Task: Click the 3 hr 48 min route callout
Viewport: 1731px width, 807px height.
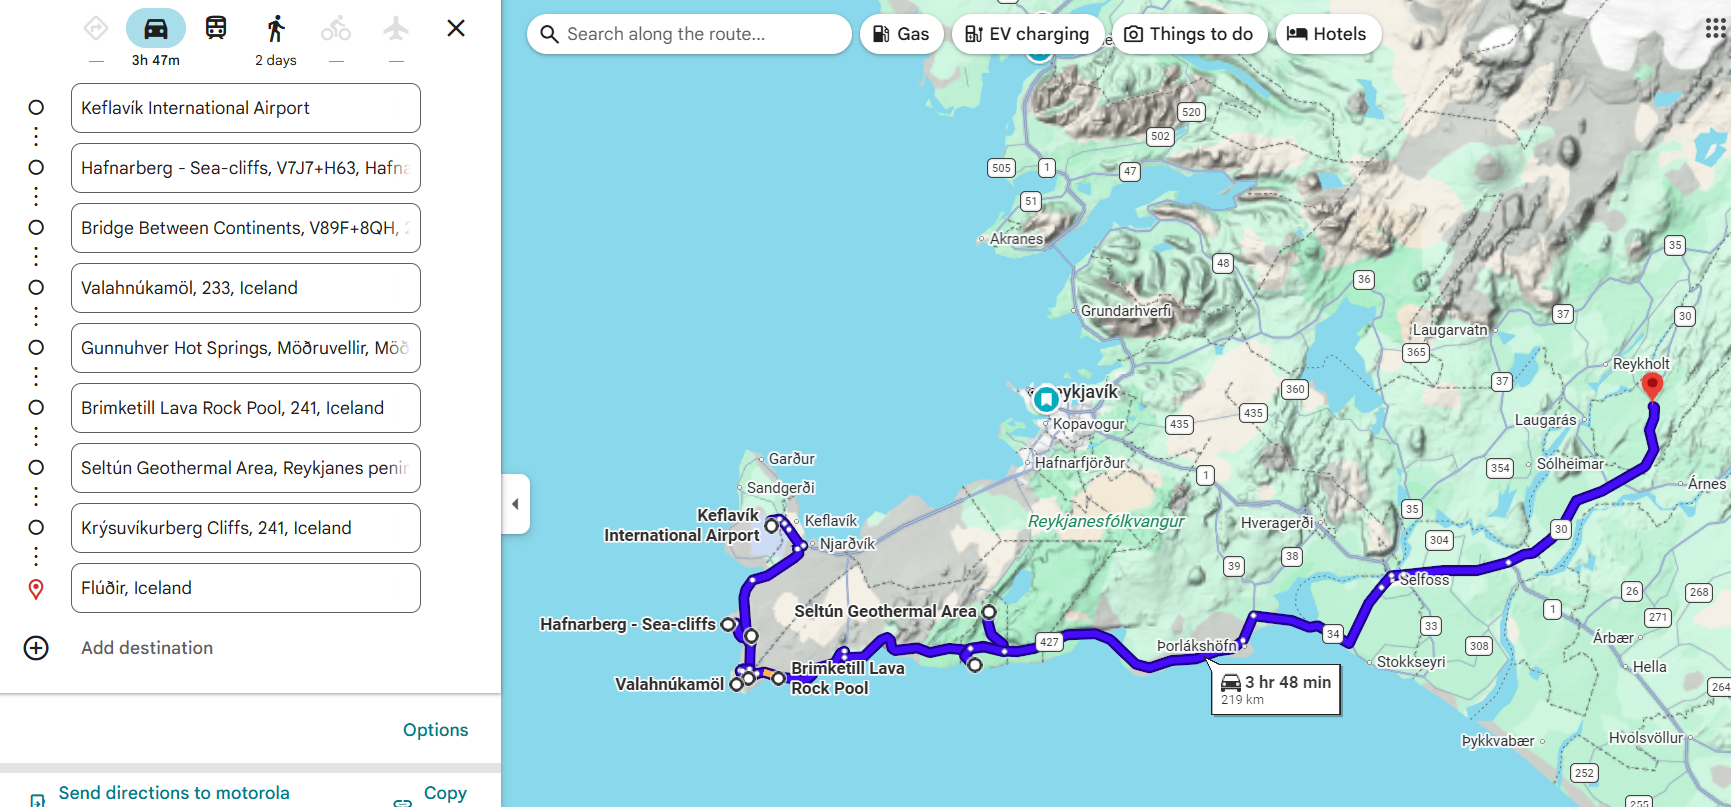Action: tap(1276, 689)
